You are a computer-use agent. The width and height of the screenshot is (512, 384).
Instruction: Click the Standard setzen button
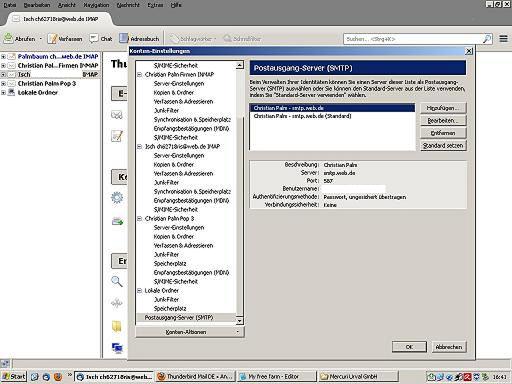pyautogui.click(x=443, y=146)
